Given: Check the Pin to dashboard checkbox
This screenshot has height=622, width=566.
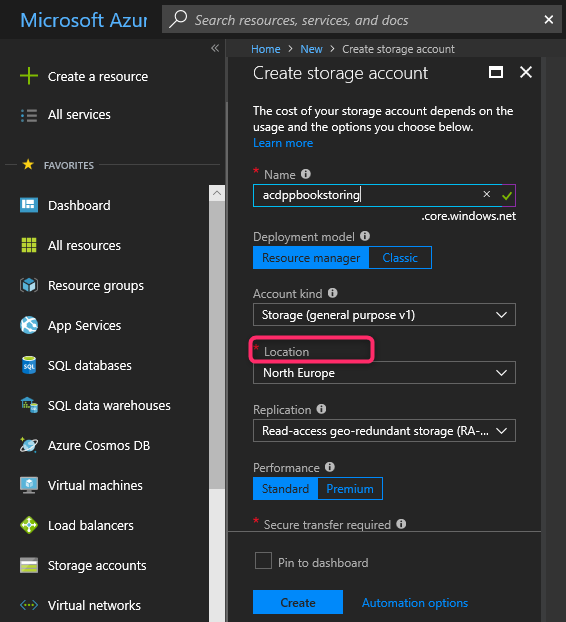Looking at the screenshot, I should point(263,561).
